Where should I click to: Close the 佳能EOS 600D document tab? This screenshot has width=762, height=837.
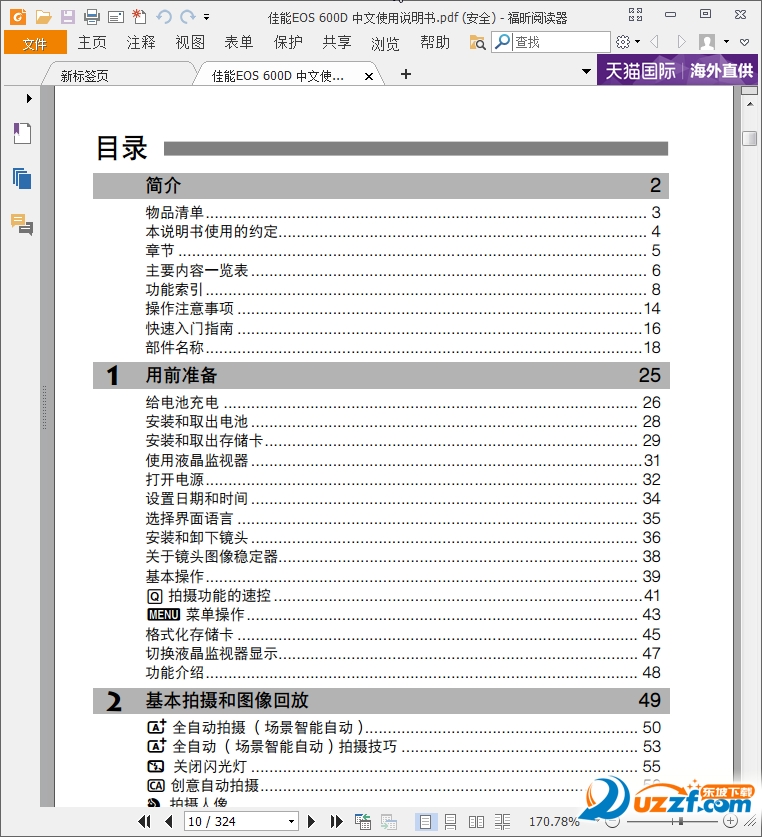(x=368, y=76)
